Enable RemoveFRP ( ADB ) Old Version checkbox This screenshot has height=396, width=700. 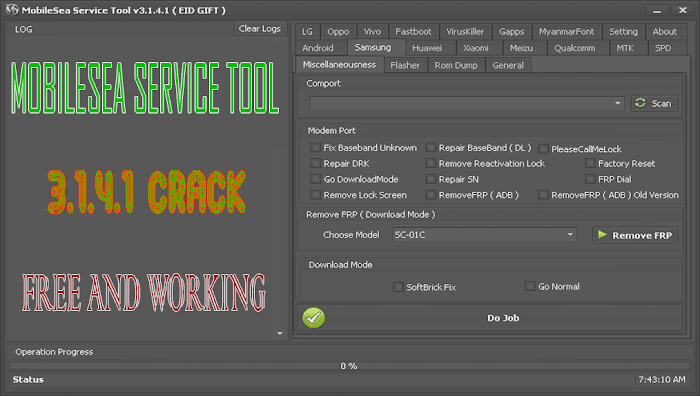pyautogui.click(x=543, y=195)
